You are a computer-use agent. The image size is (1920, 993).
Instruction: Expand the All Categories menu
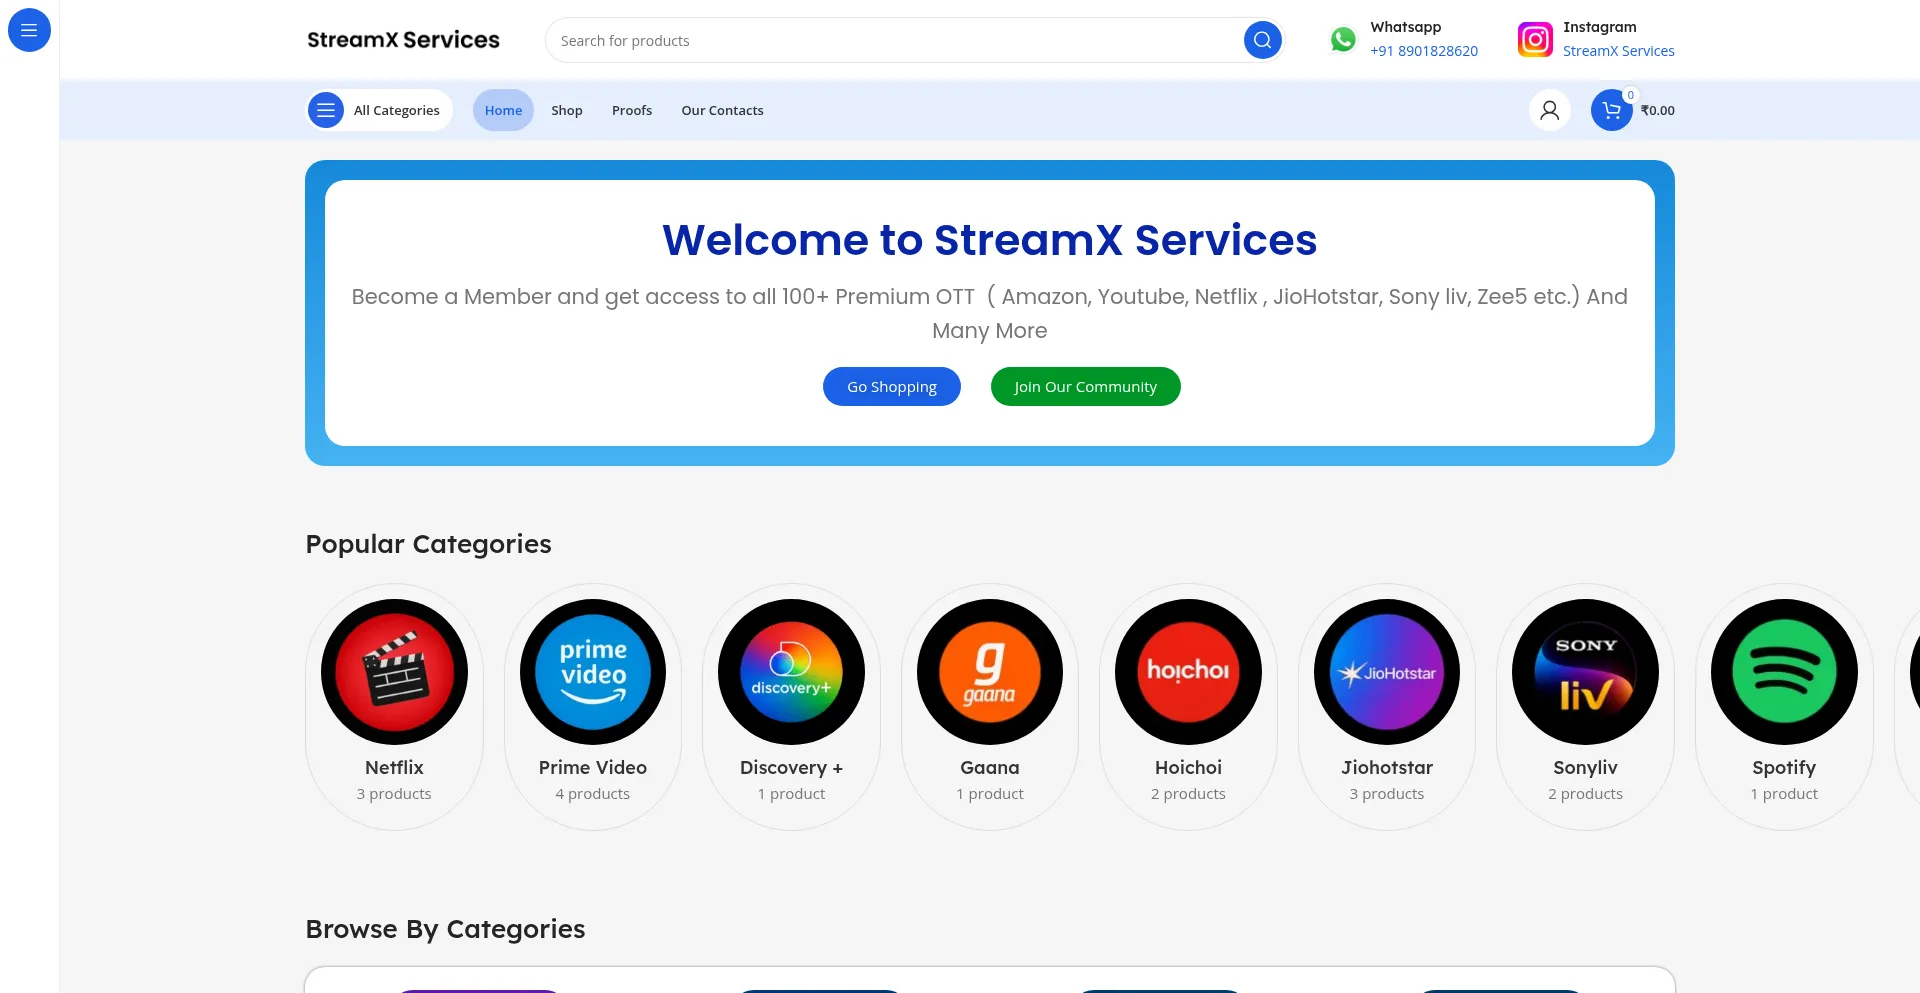379,110
